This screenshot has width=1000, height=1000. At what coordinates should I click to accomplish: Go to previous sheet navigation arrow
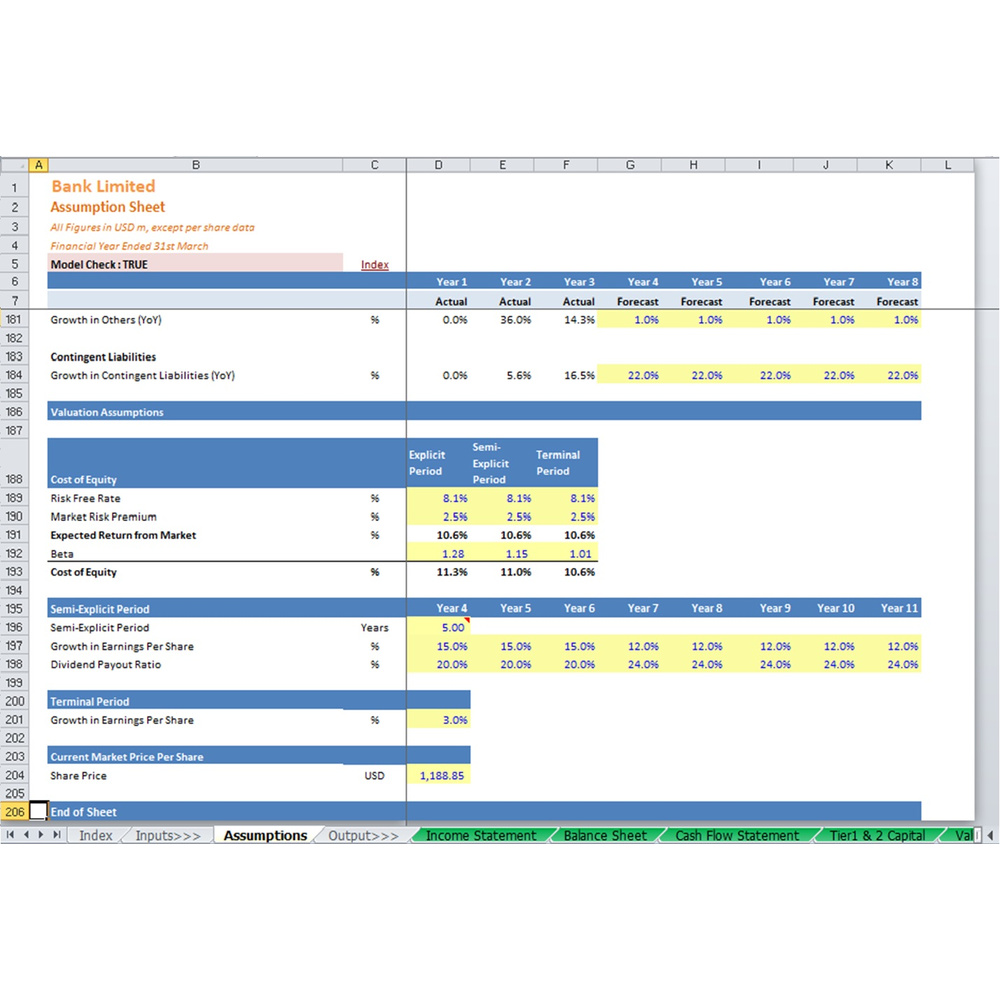pos(26,835)
